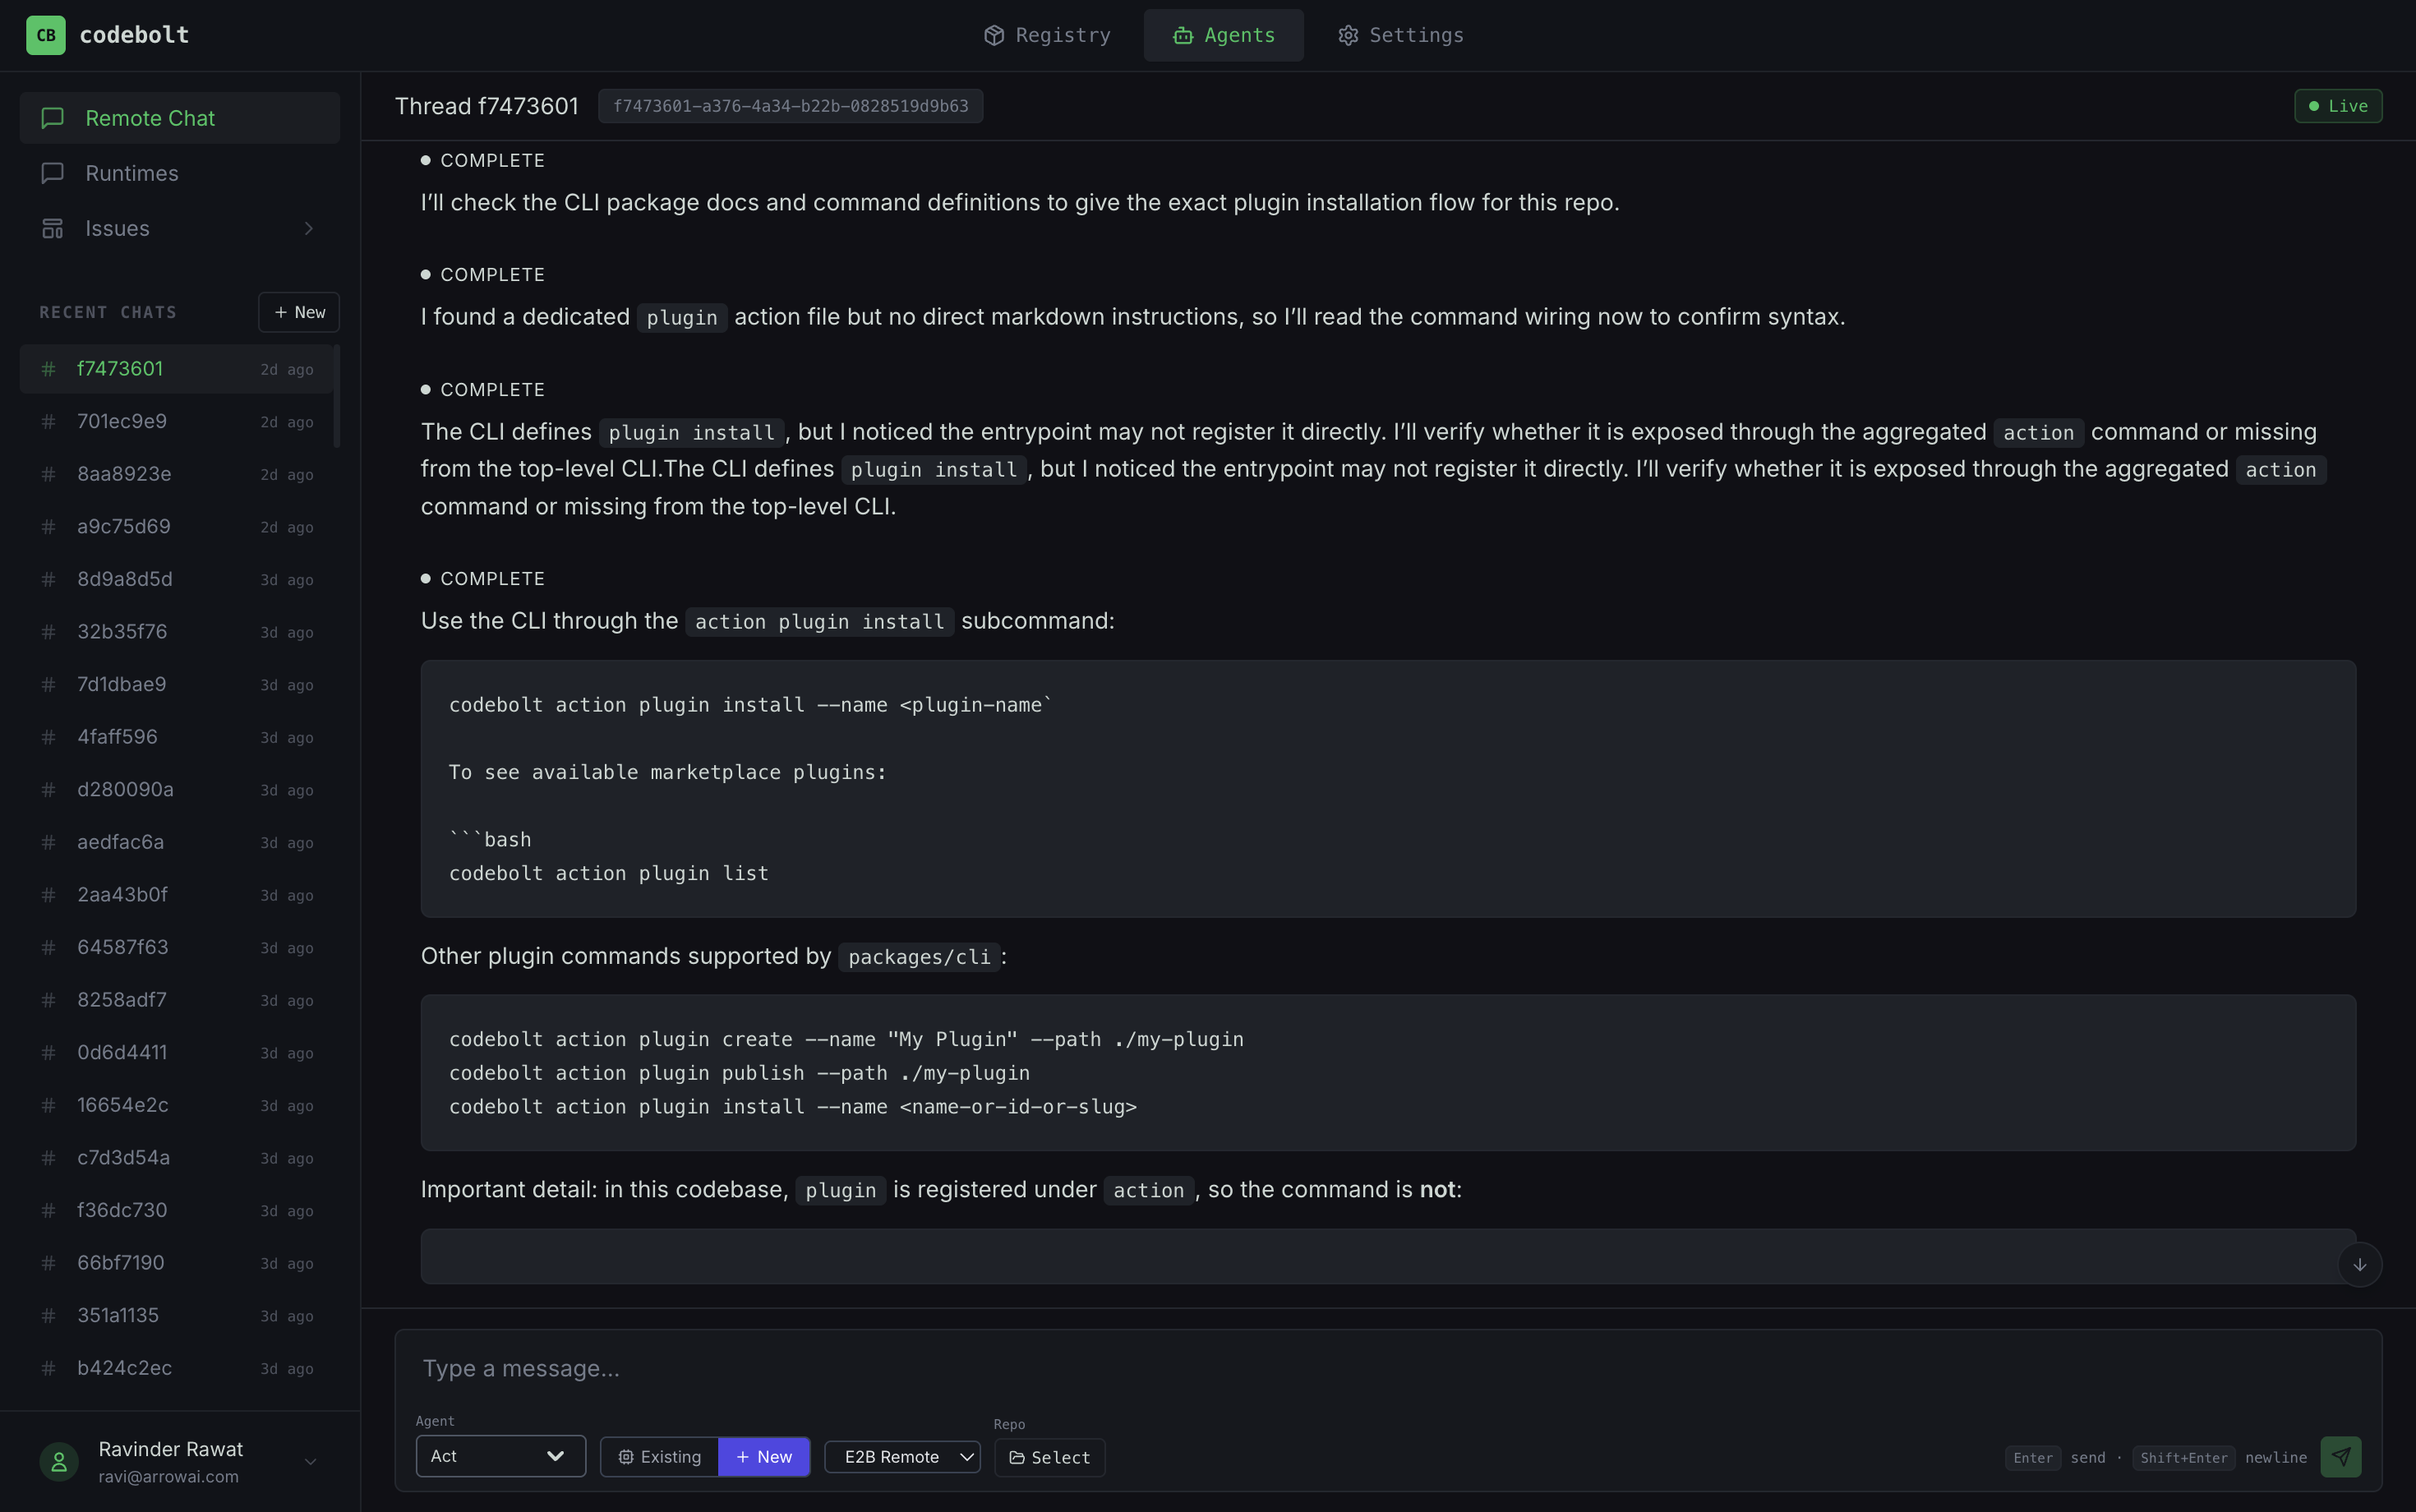Open recent chat 16654e2c
2416x1512 pixels.
(176, 1105)
